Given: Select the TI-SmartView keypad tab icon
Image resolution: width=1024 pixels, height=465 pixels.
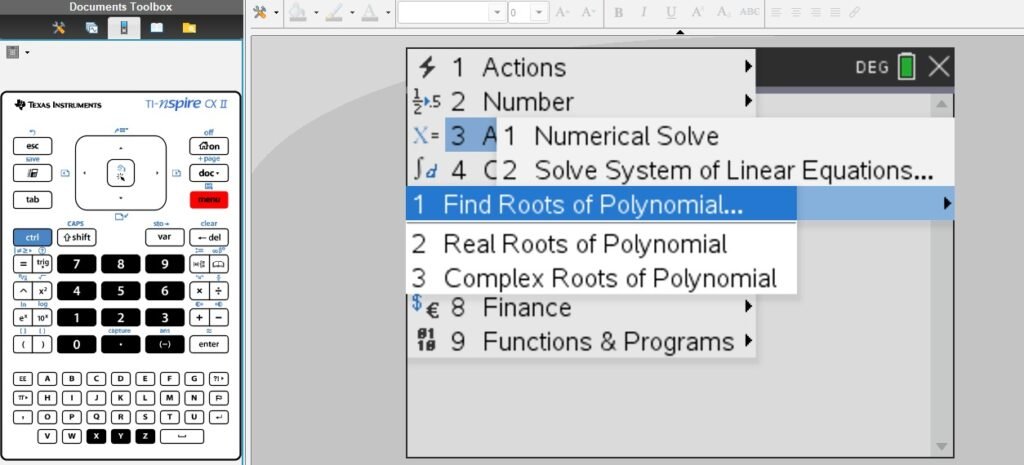Looking at the screenshot, I should [x=124, y=27].
